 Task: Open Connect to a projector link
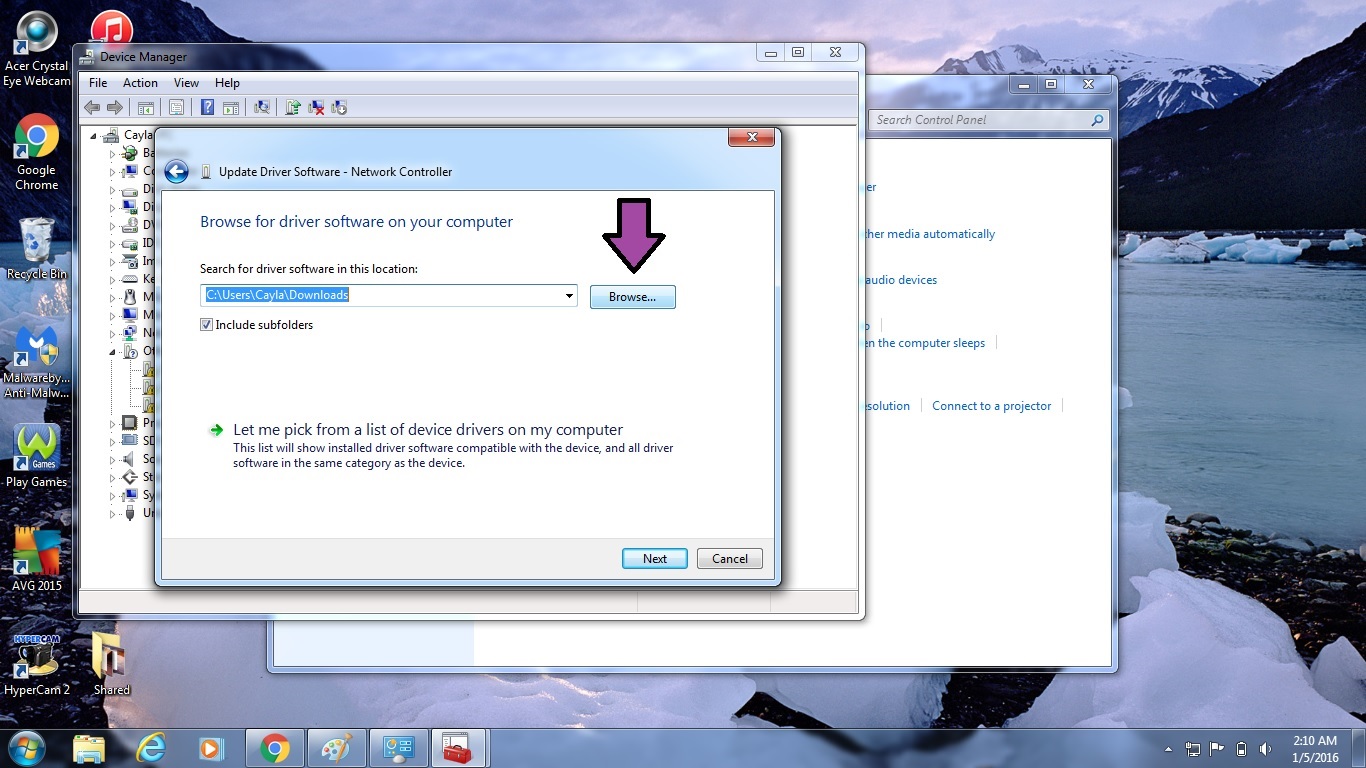pos(992,406)
